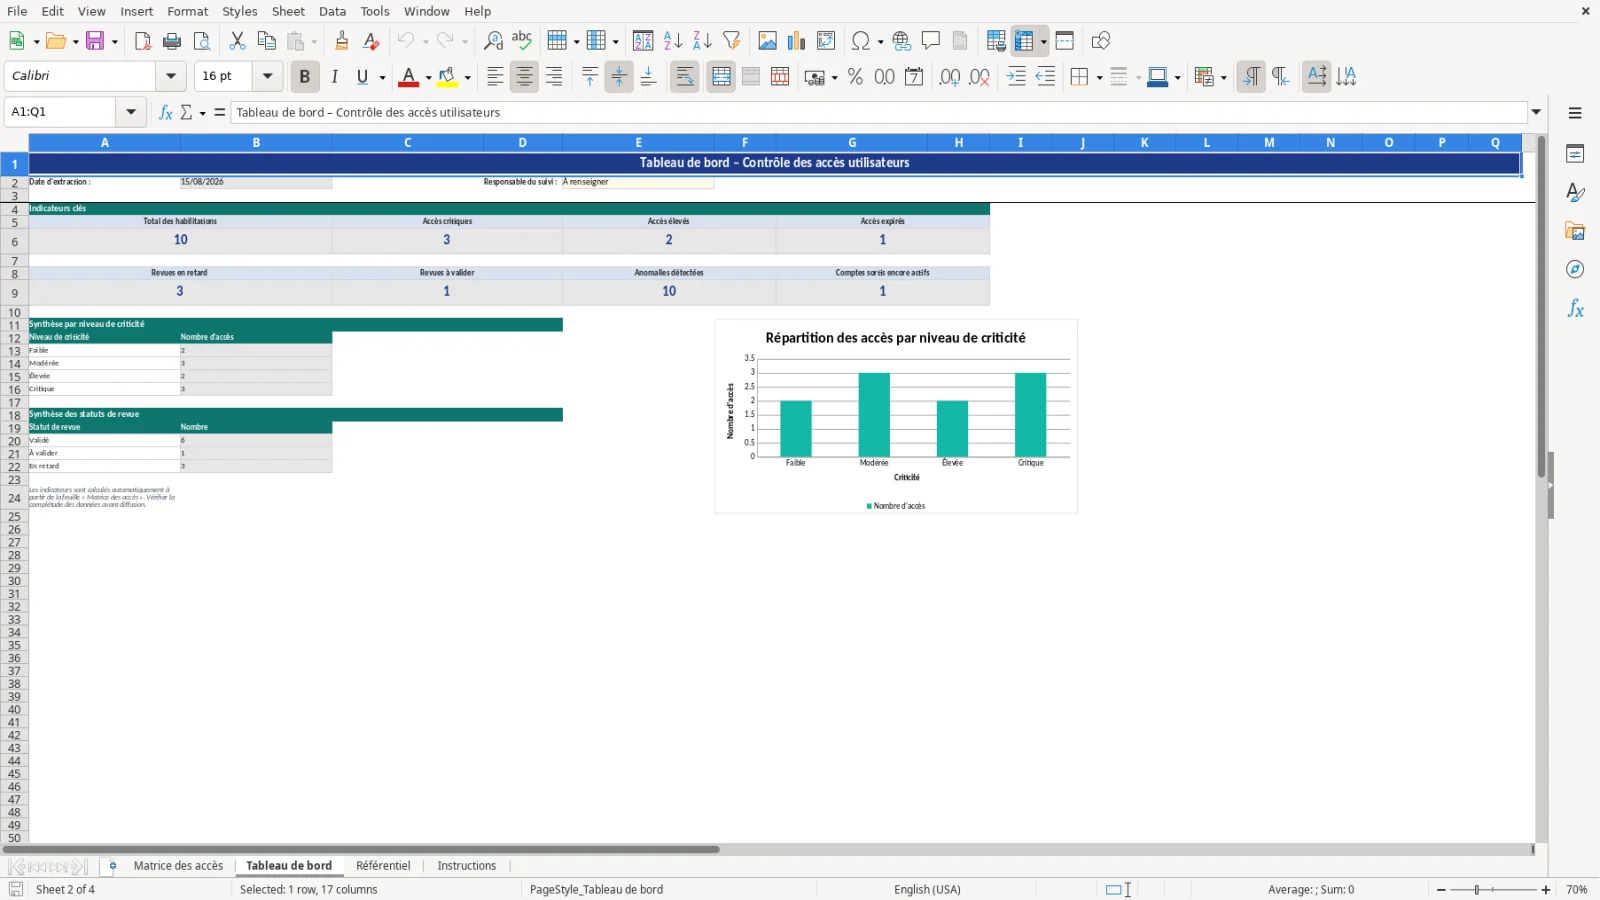Insert a chart using toolbar icon
Viewport: 1600px width, 900px height.
point(796,41)
